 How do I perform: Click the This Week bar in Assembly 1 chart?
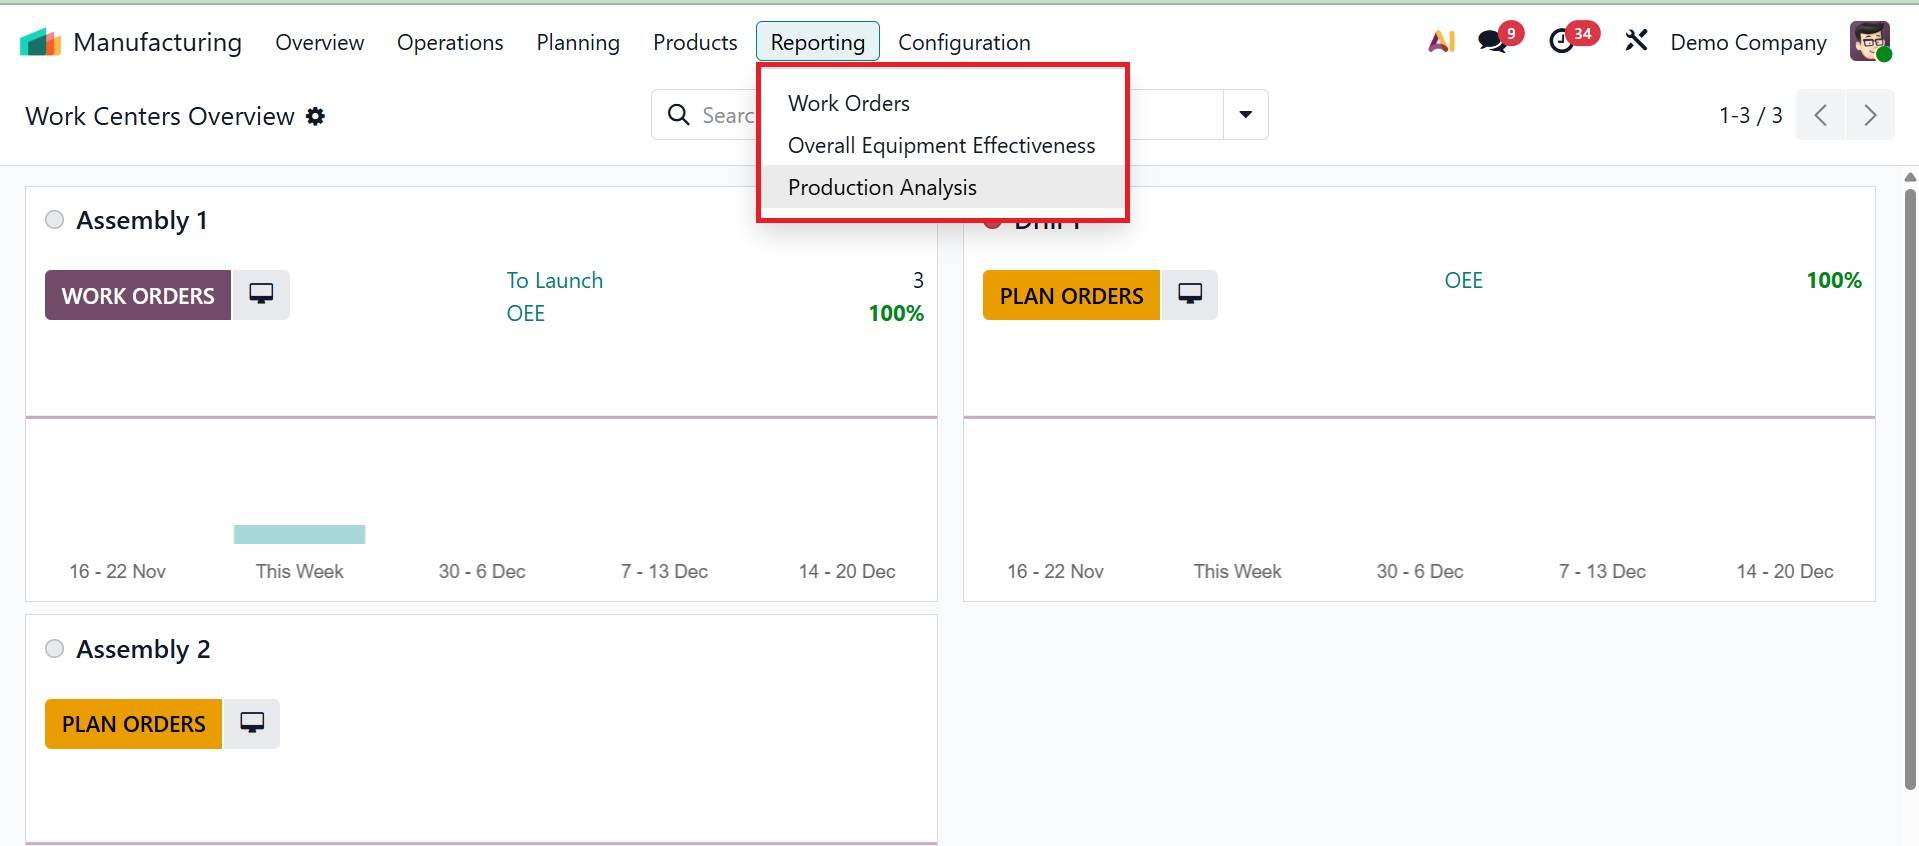[299, 535]
